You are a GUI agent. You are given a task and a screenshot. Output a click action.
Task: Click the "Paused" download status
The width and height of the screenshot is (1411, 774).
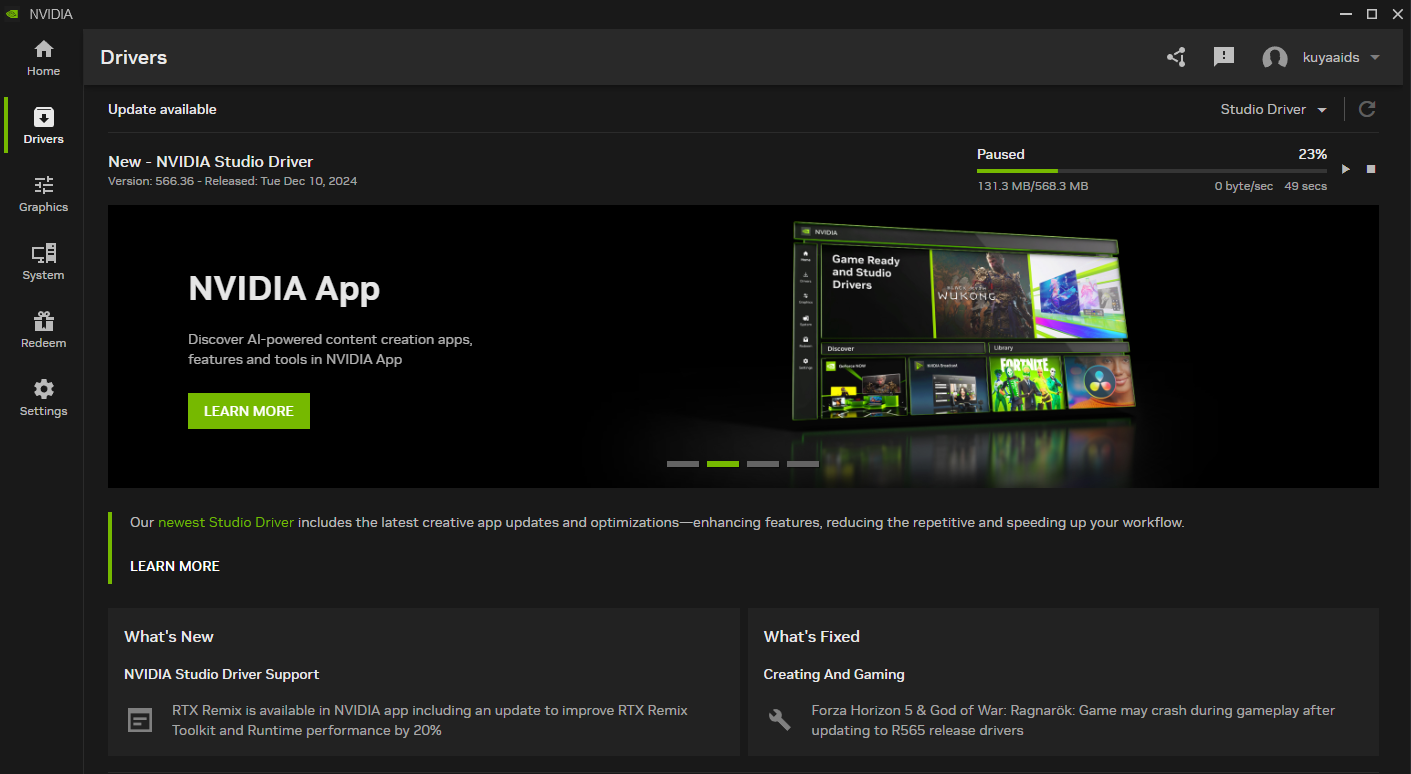pyautogui.click(x=1001, y=154)
